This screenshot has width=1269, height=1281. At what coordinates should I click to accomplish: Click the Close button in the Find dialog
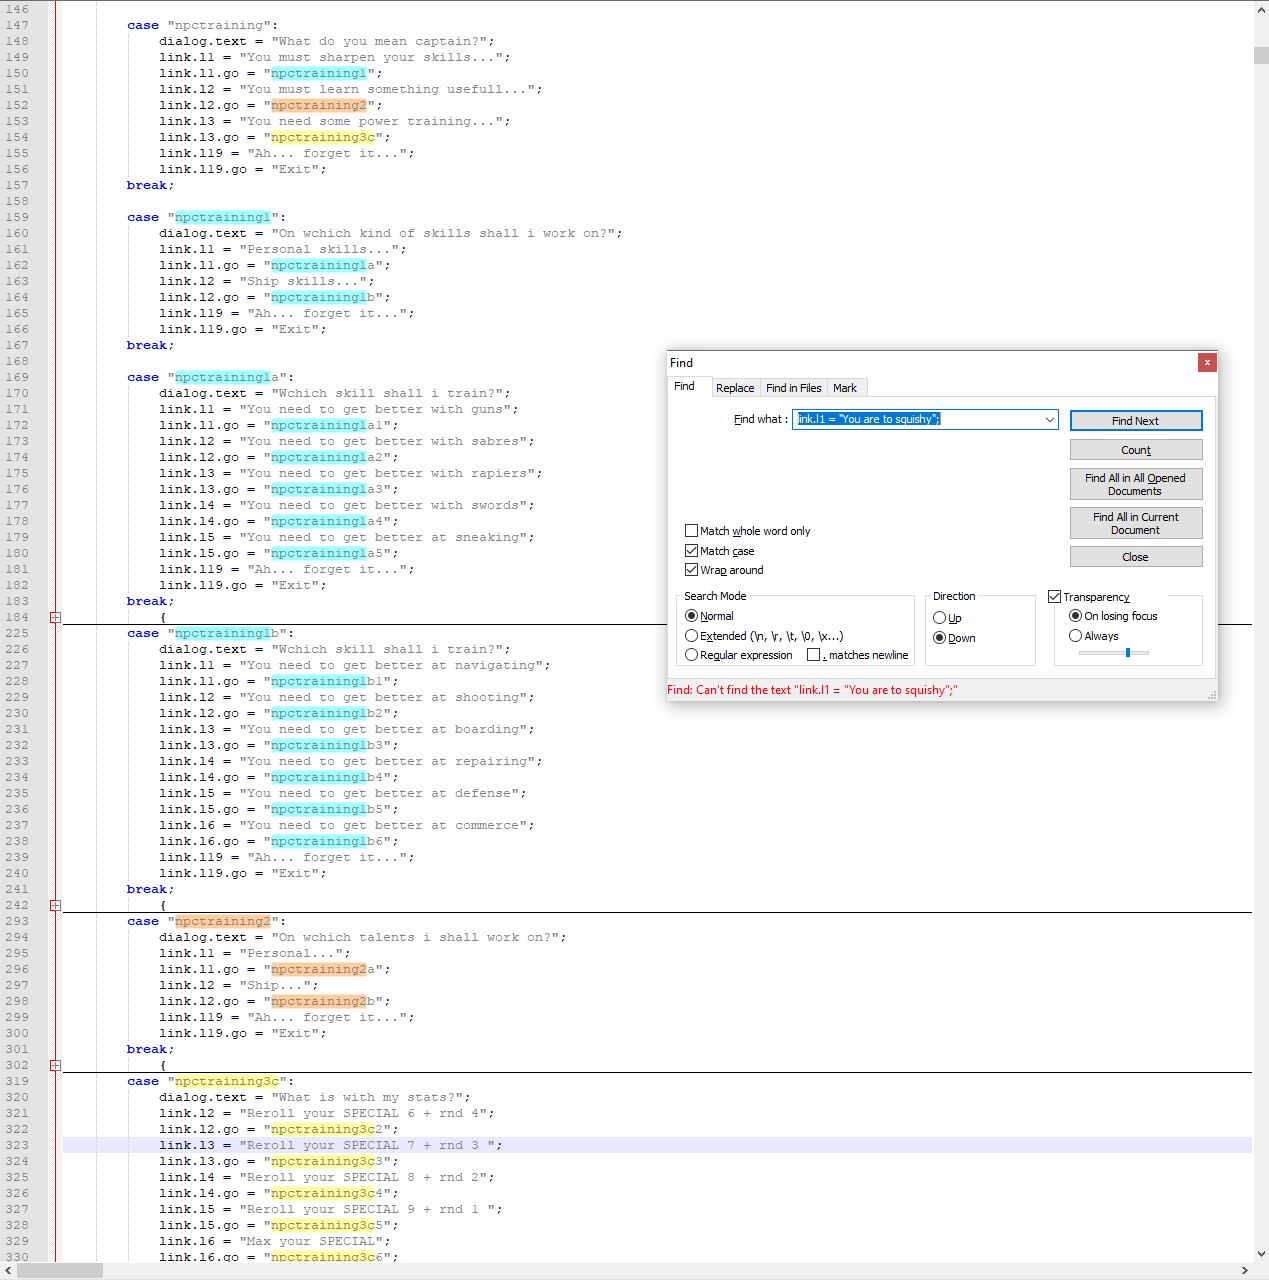(1136, 557)
